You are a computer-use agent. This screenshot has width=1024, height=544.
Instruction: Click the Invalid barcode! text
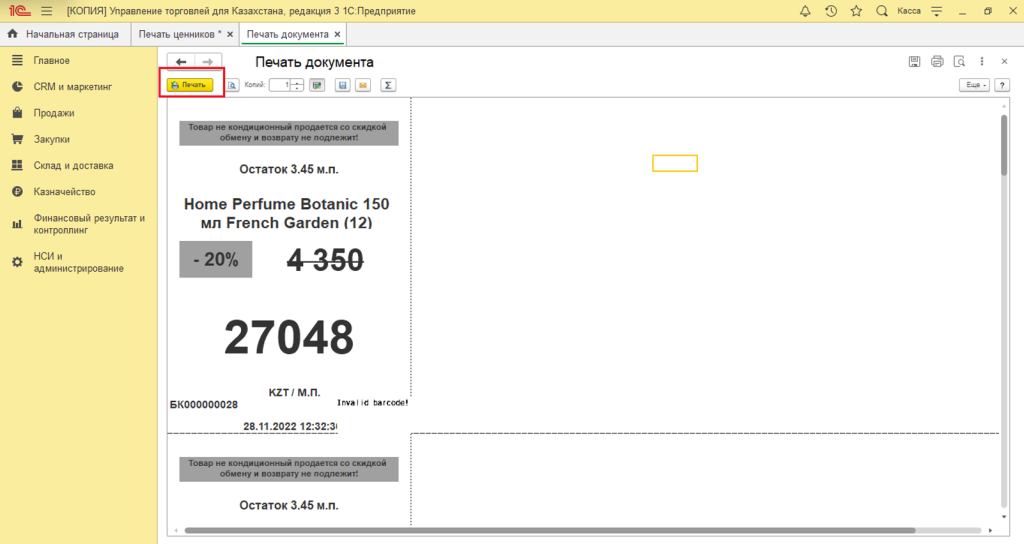point(372,403)
